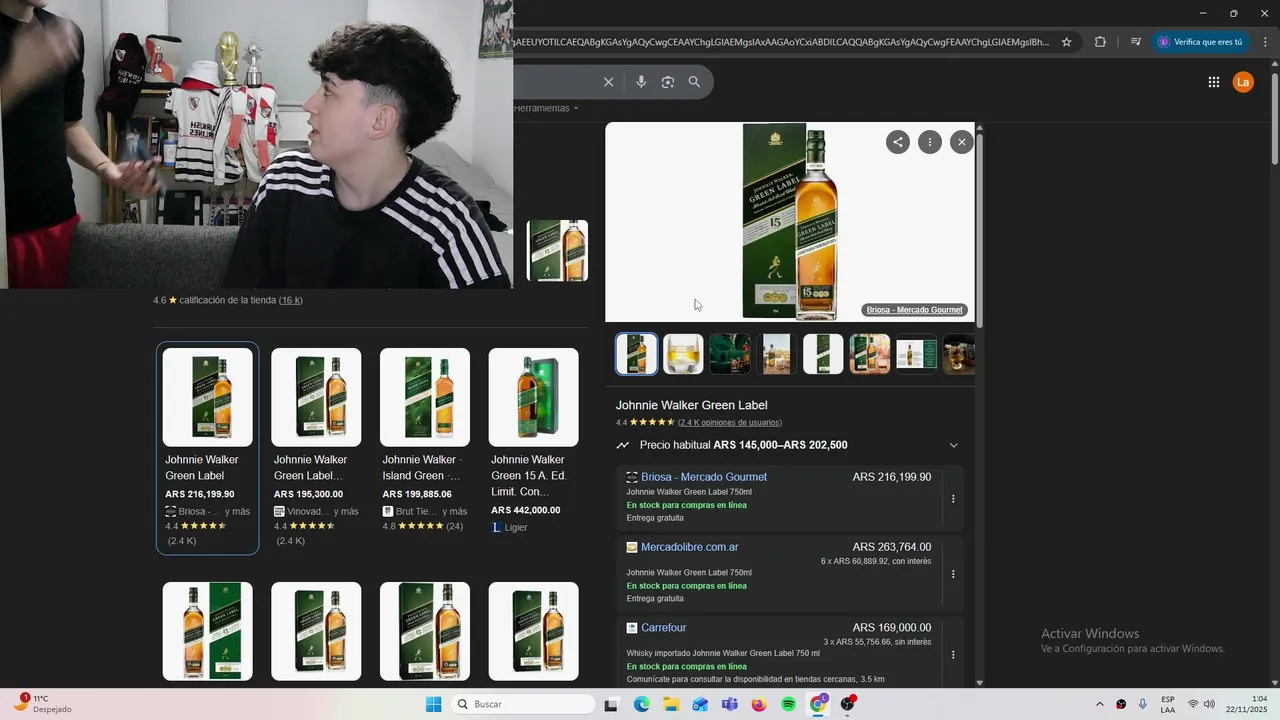Select Johnnie Walker Green Label ARS 216,199.90 card
The height and width of the screenshot is (720, 1280).
click(x=207, y=448)
